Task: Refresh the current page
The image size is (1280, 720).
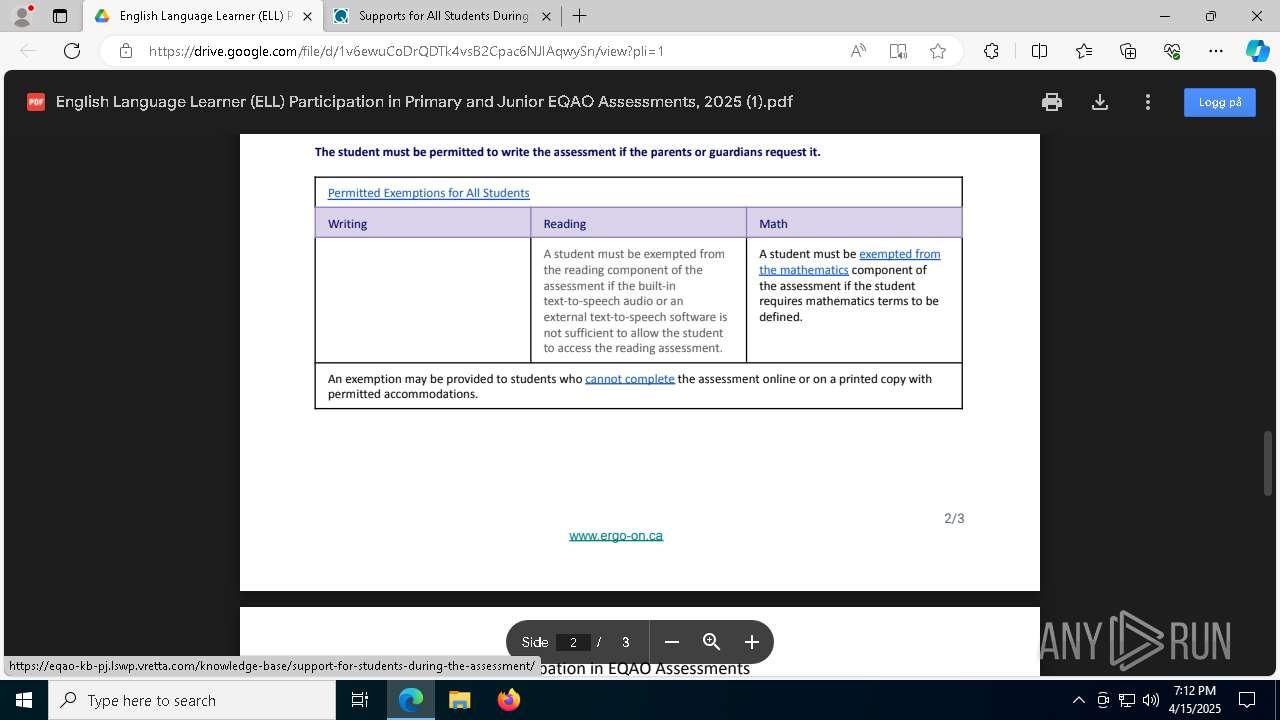Action: [72, 51]
